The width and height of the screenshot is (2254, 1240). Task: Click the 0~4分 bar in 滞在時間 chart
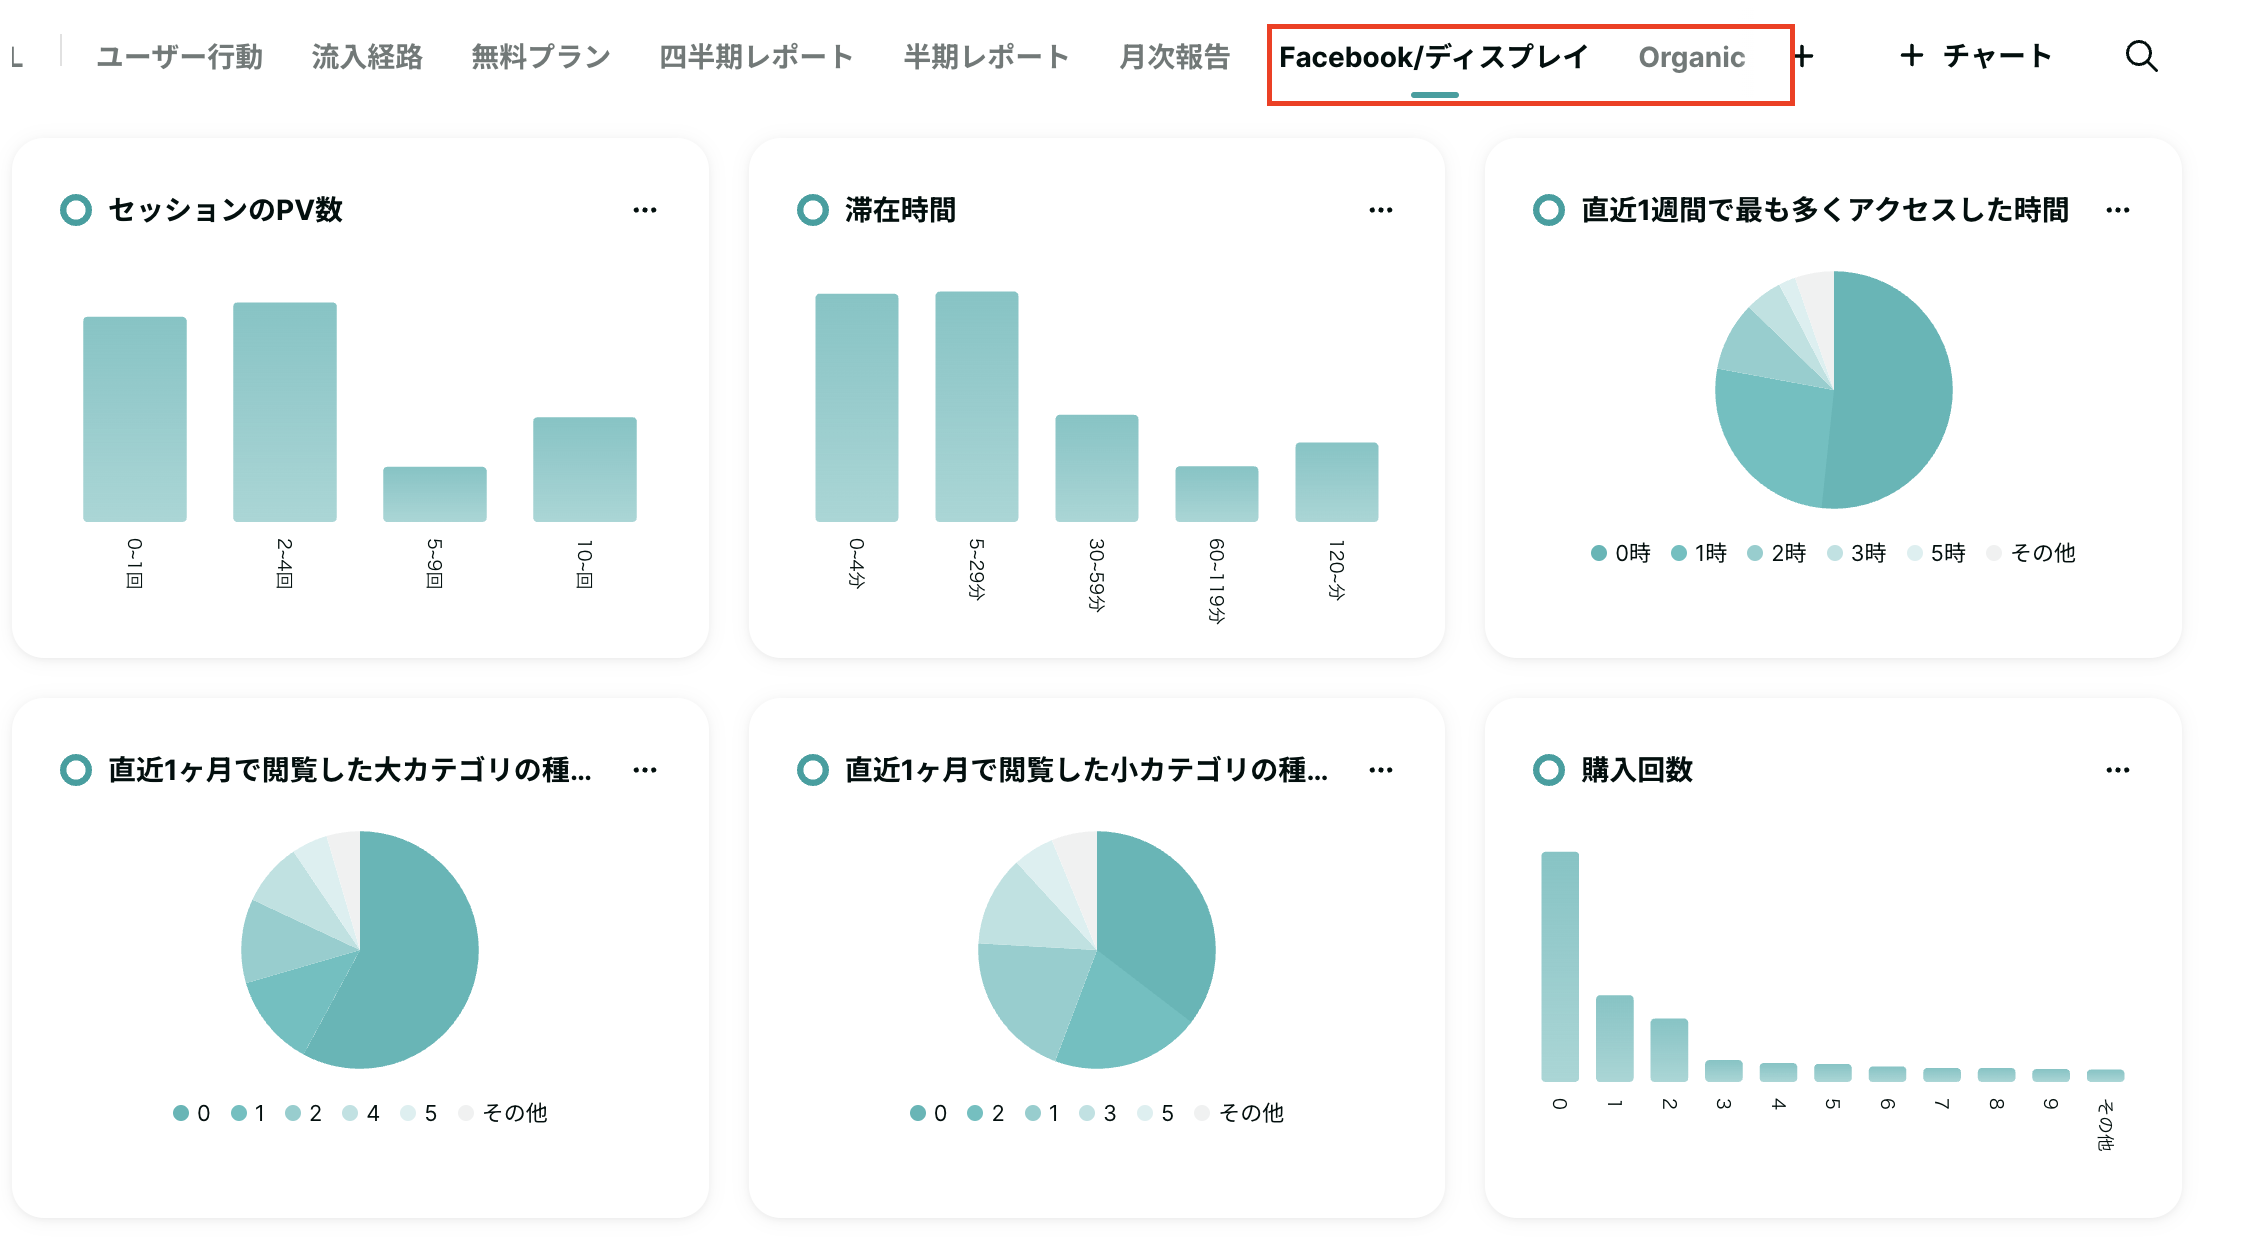857,408
